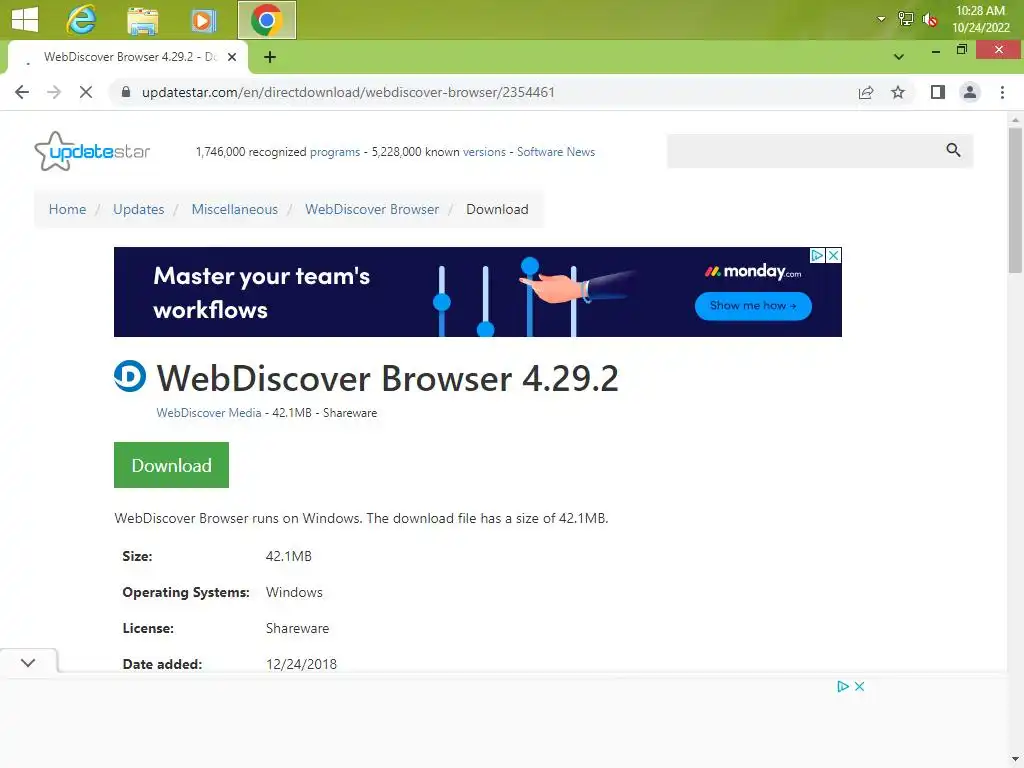Open the Windows Start button

pyautogui.click(x=24, y=20)
